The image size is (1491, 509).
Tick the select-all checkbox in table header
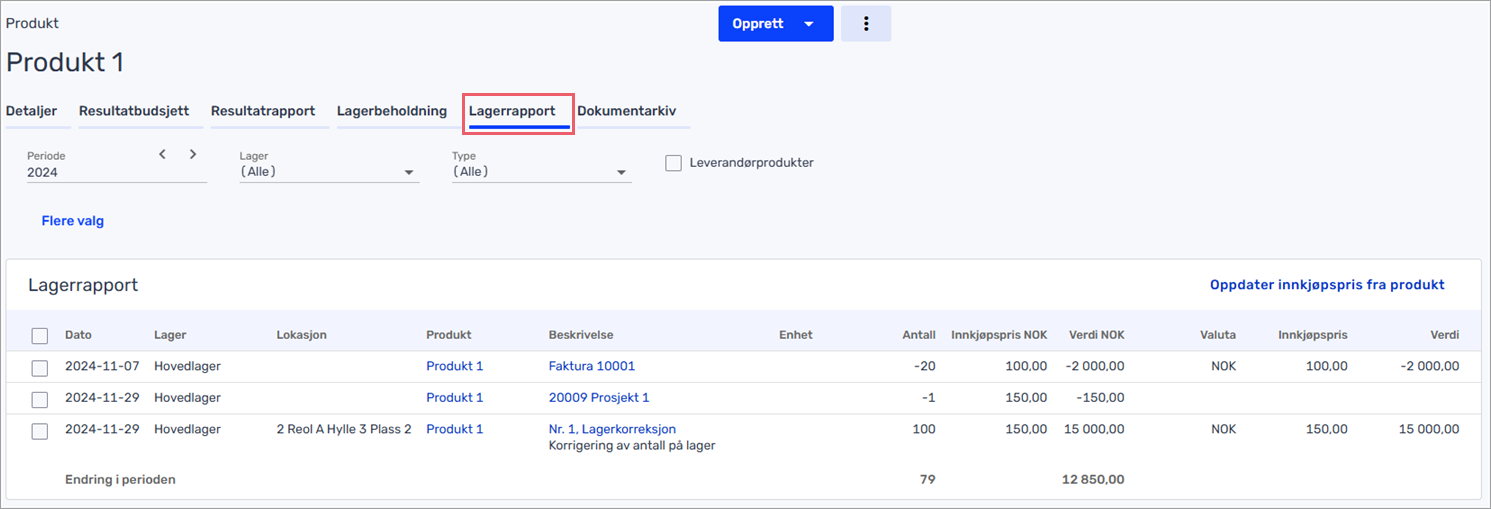(40, 336)
